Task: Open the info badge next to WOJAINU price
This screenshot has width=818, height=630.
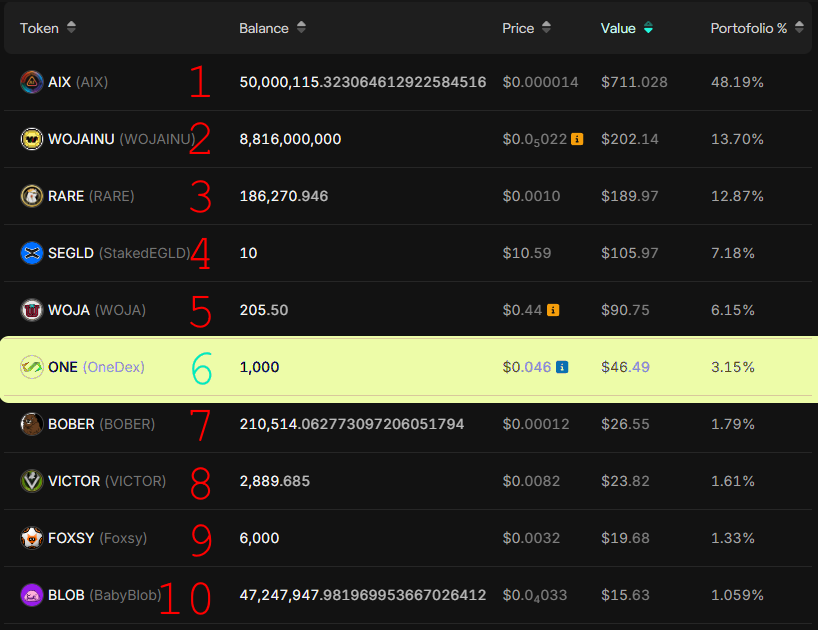Action: click(x=575, y=139)
